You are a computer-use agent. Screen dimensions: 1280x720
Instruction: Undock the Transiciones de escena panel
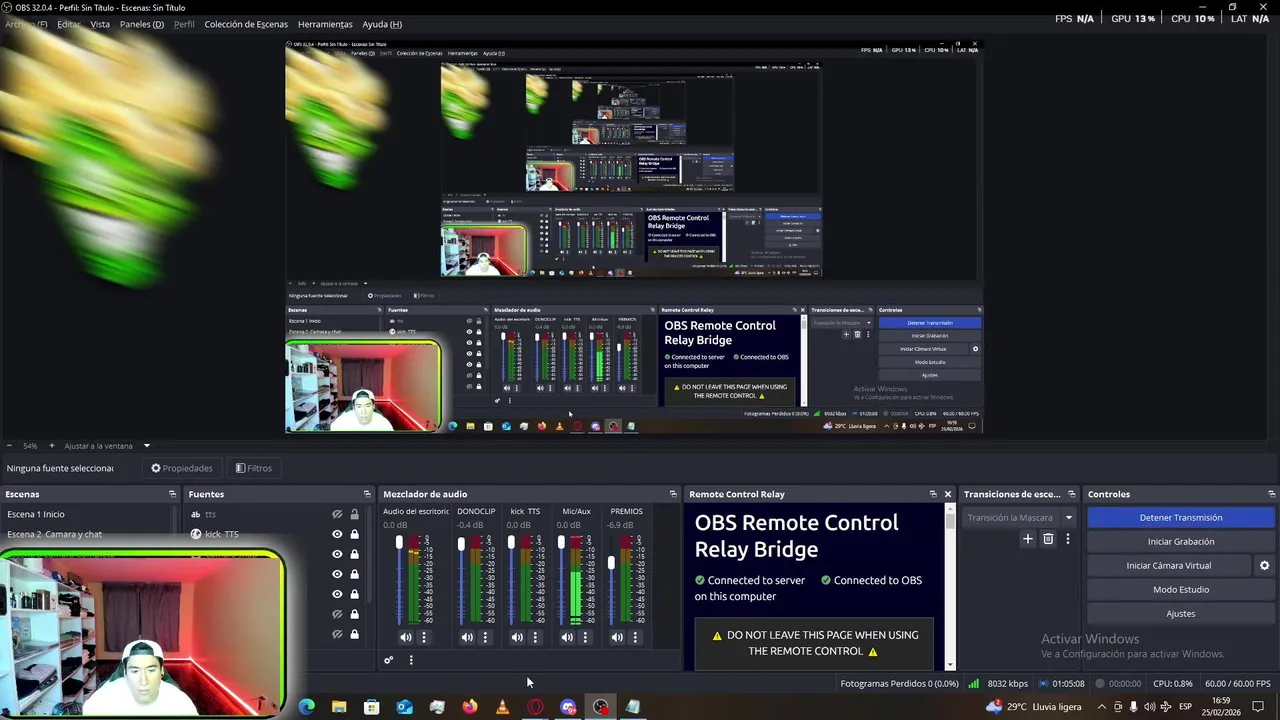(x=1072, y=494)
